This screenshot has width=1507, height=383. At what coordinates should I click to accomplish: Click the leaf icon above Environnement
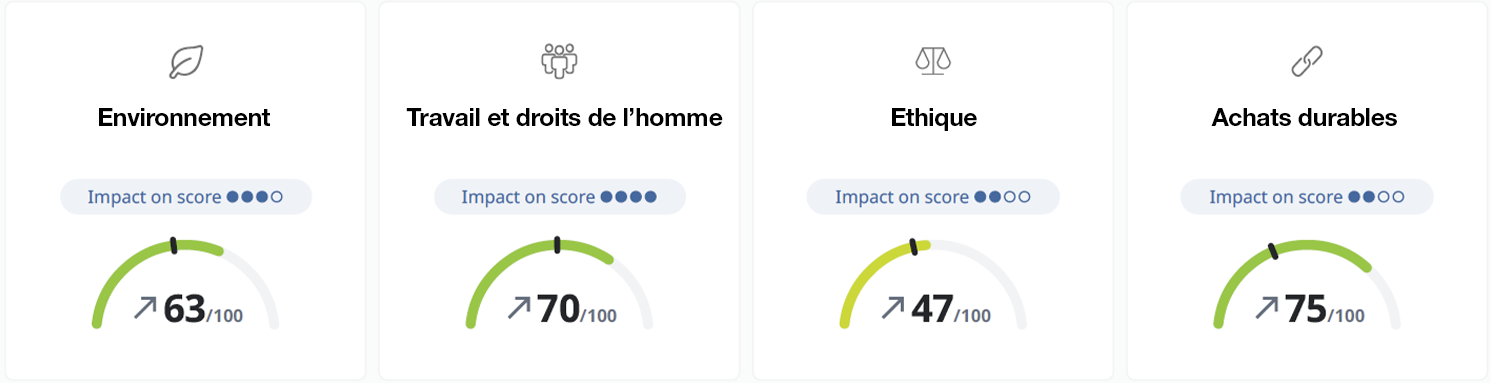[x=185, y=62]
